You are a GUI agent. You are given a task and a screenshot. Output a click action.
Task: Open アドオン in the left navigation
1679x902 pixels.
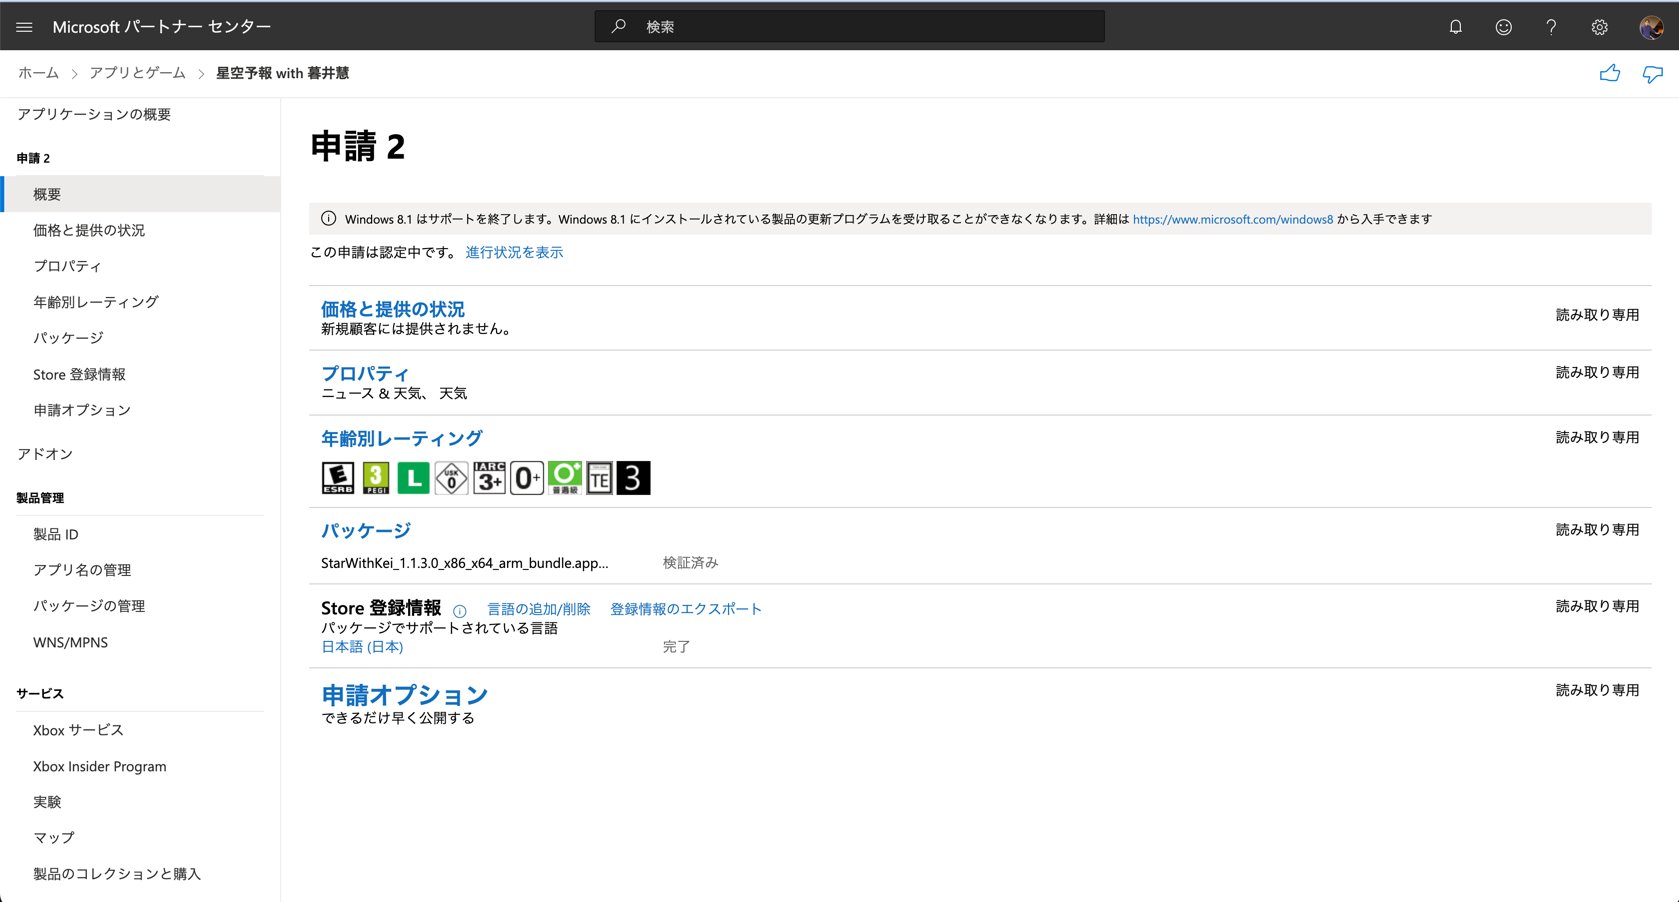pyautogui.click(x=45, y=454)
